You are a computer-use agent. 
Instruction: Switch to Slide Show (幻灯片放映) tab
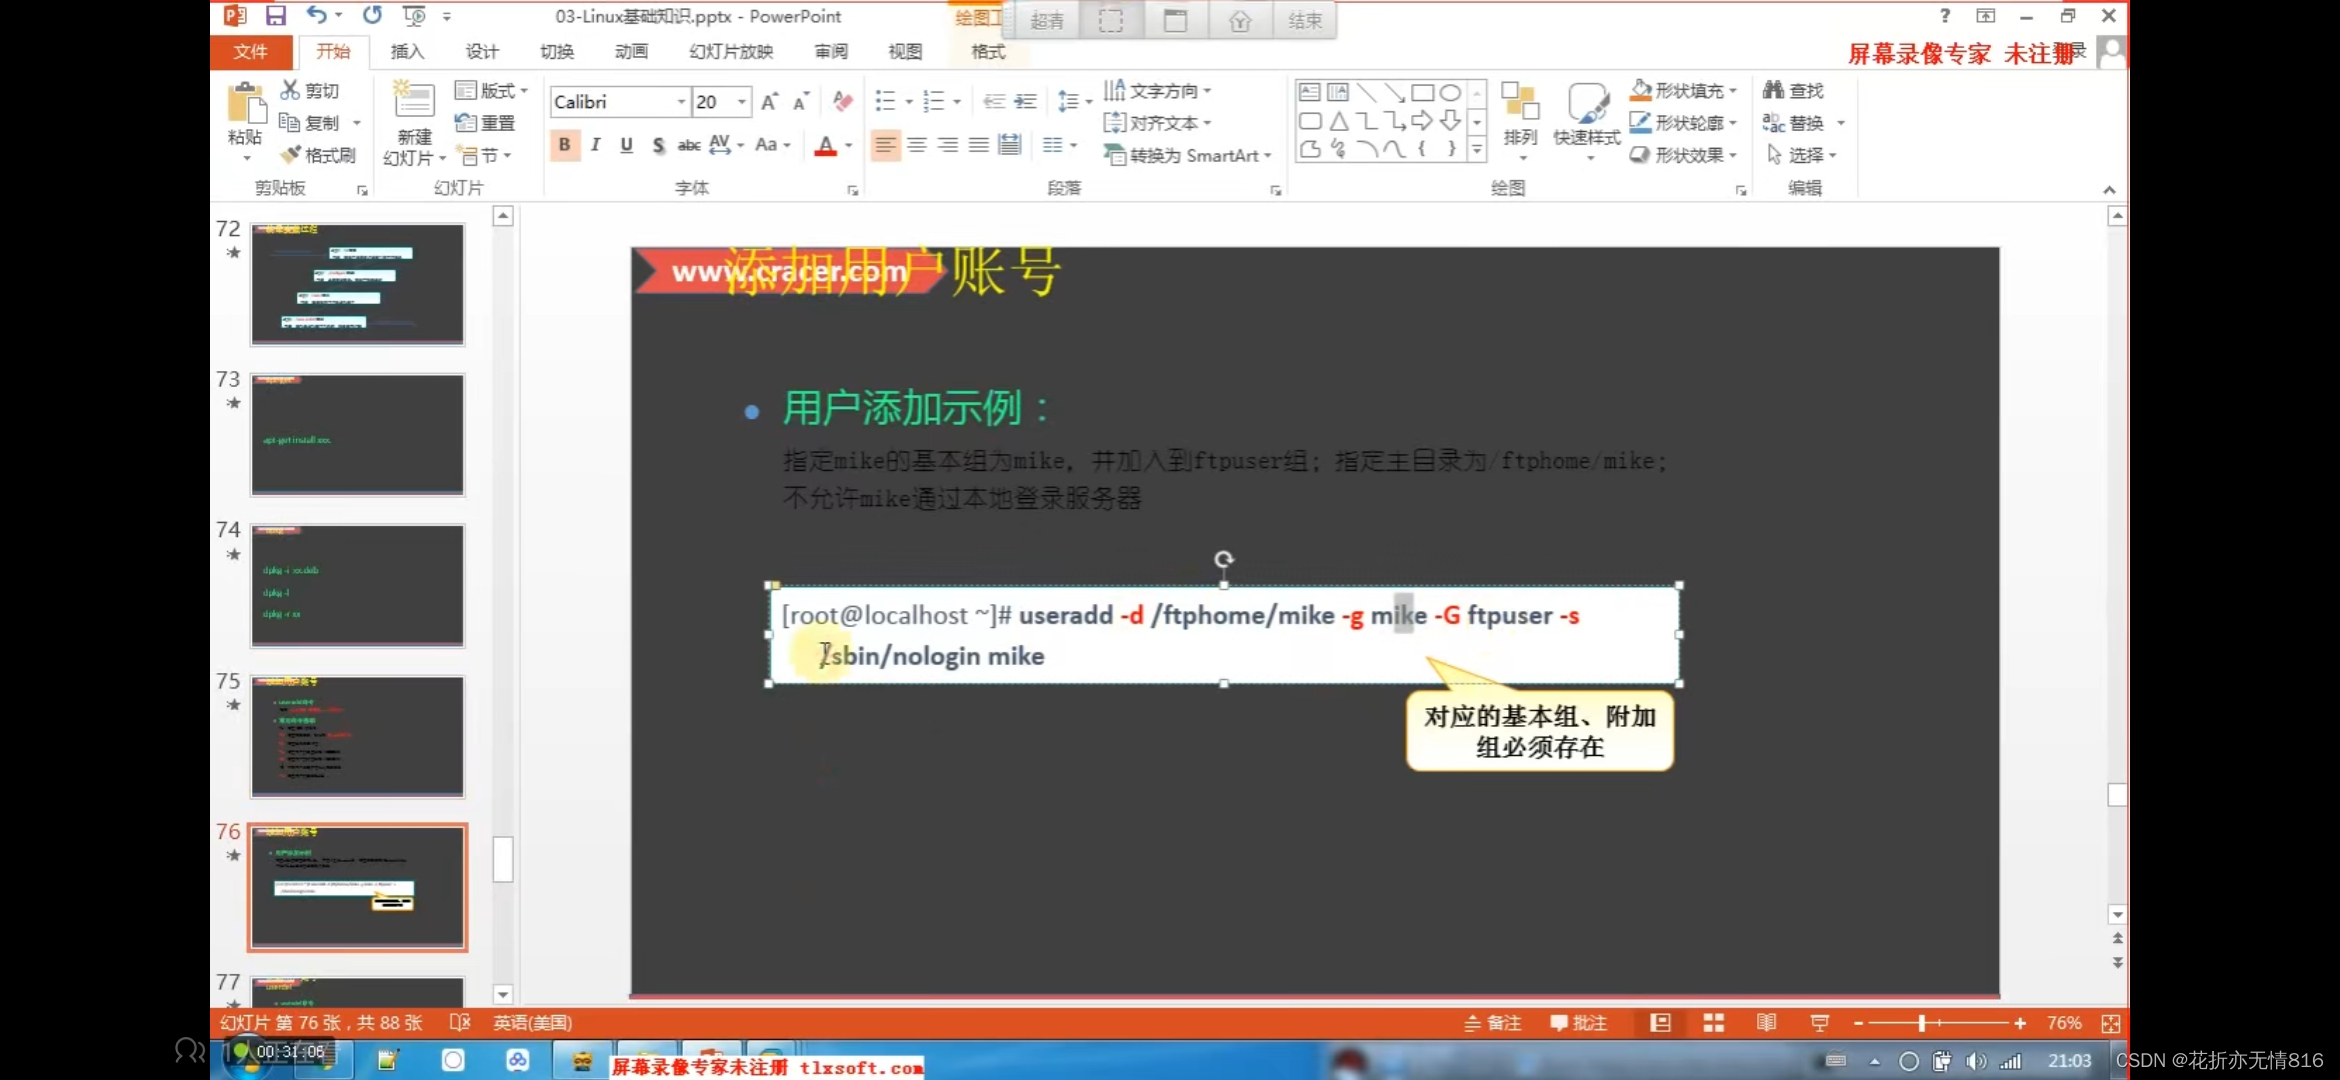[x=731, y=51]
